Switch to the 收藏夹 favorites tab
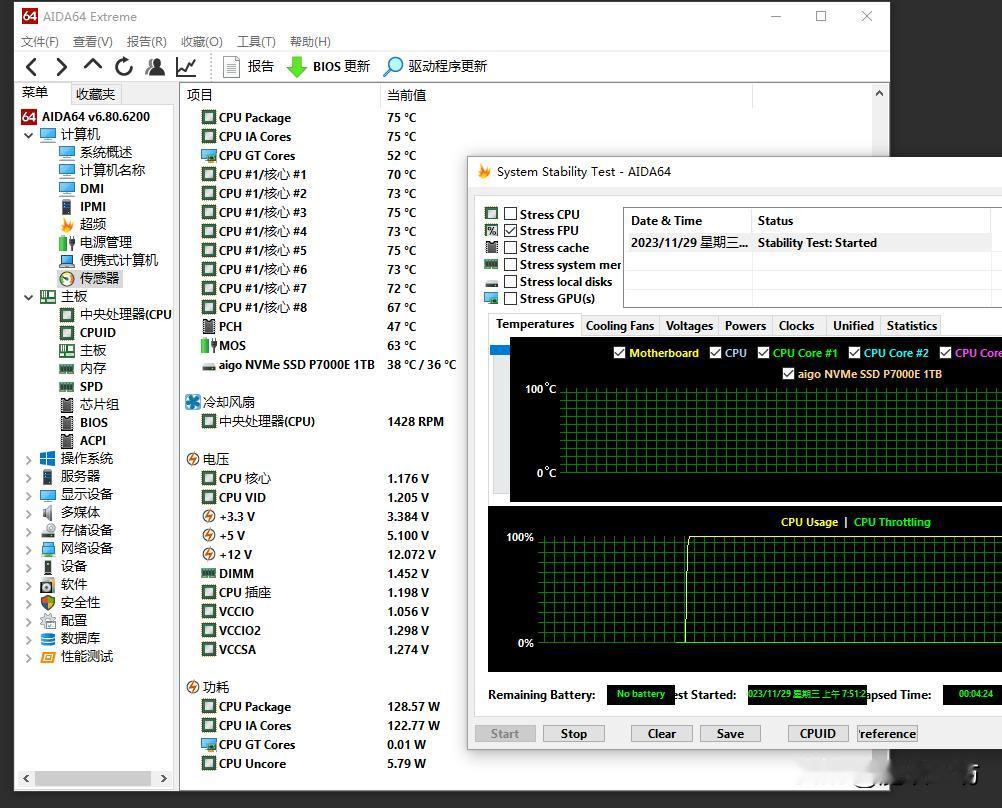Image resolution: width=1002 pixels, height=808 pixels. [95, 94]
